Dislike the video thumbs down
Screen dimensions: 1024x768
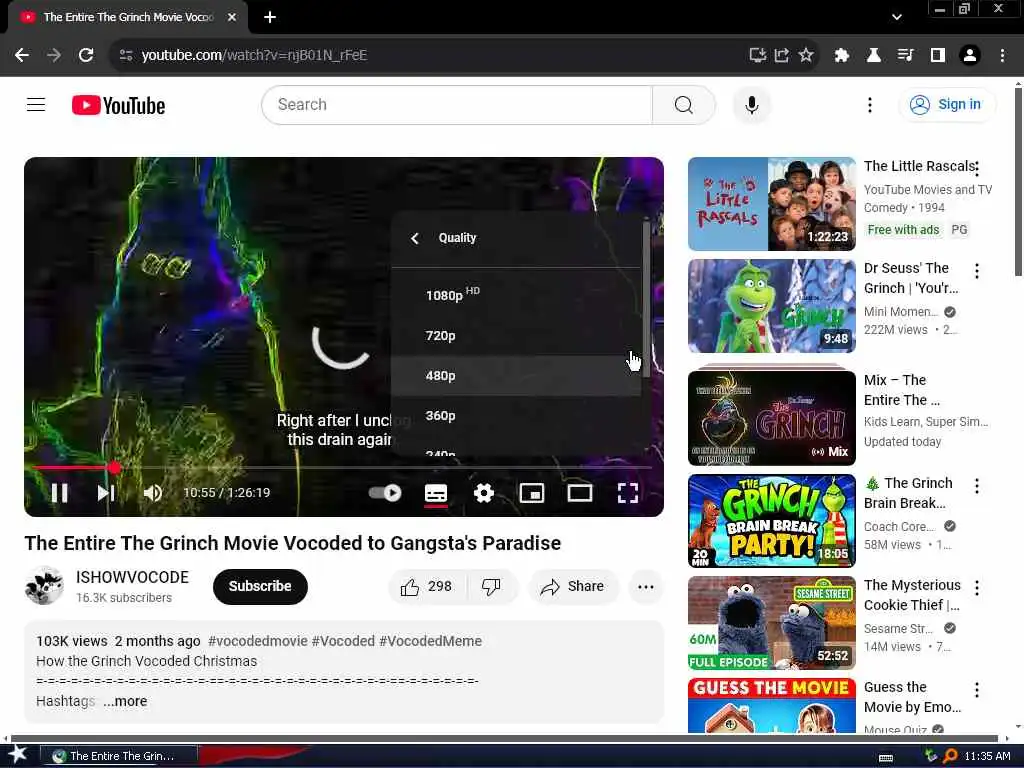coord(491,586)
